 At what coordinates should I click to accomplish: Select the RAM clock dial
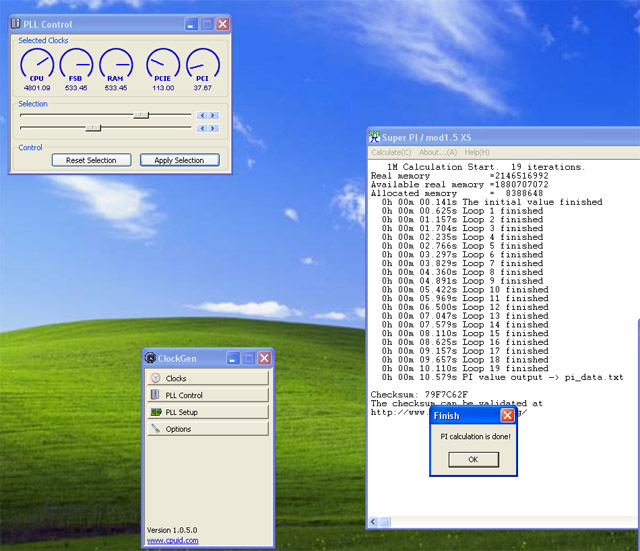point(115,66)
